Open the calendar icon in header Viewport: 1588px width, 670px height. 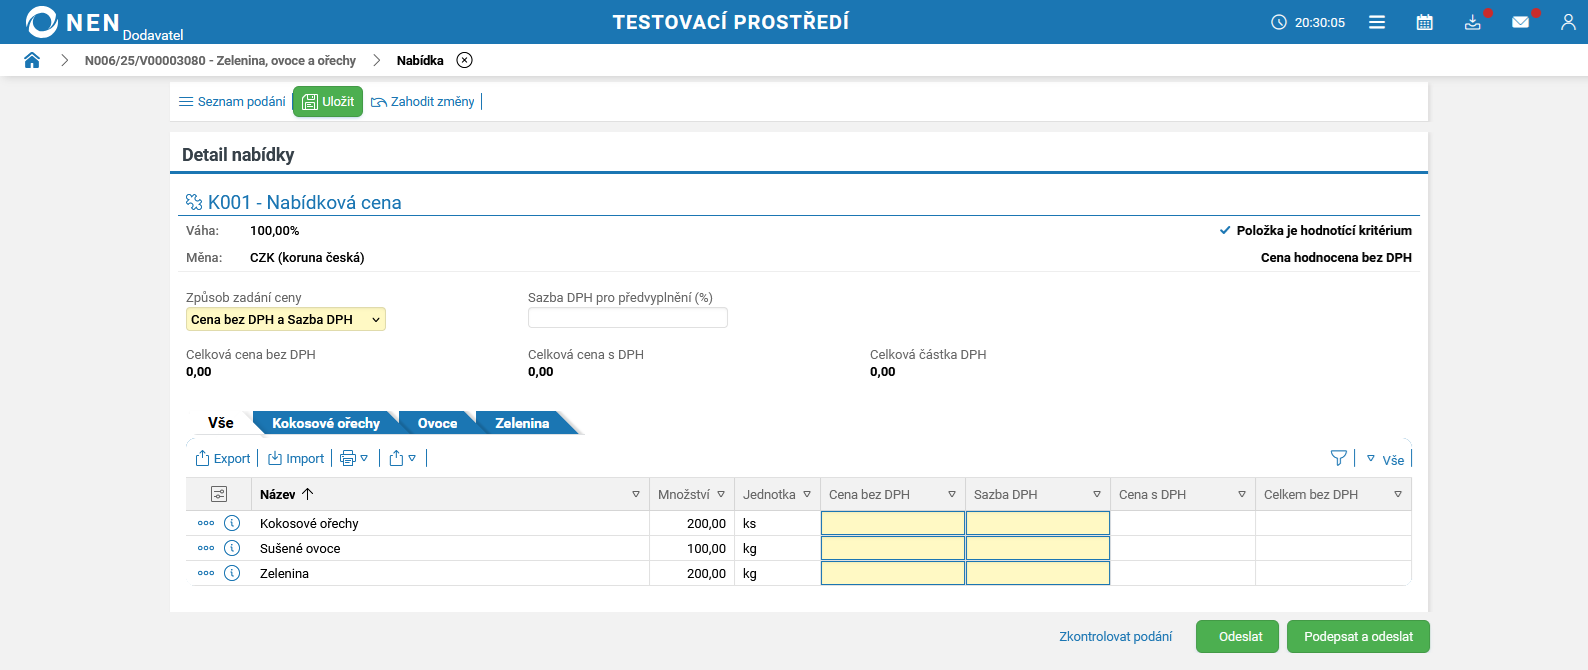coord(1424,22)
